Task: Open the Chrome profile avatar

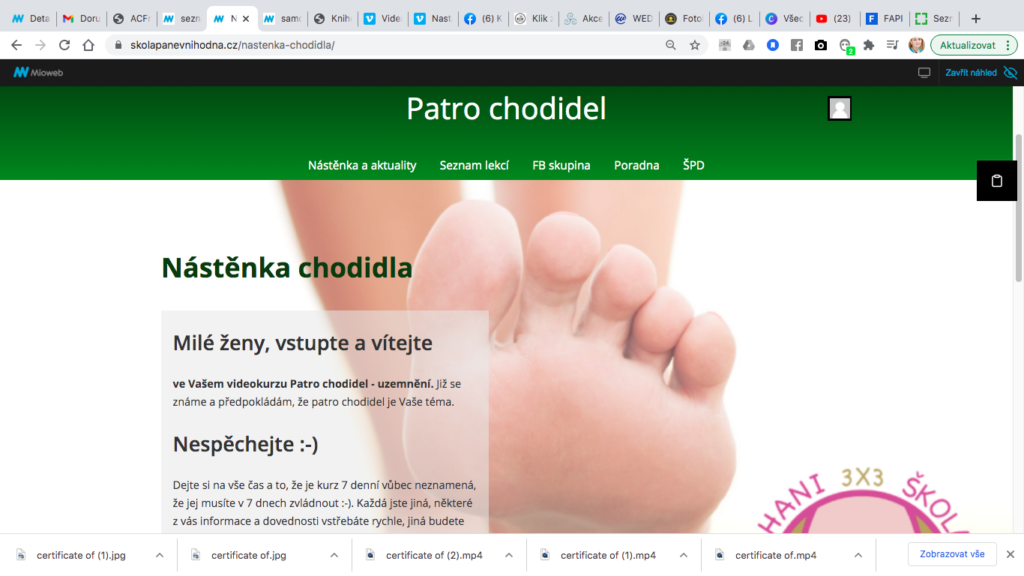Action: 916,45
